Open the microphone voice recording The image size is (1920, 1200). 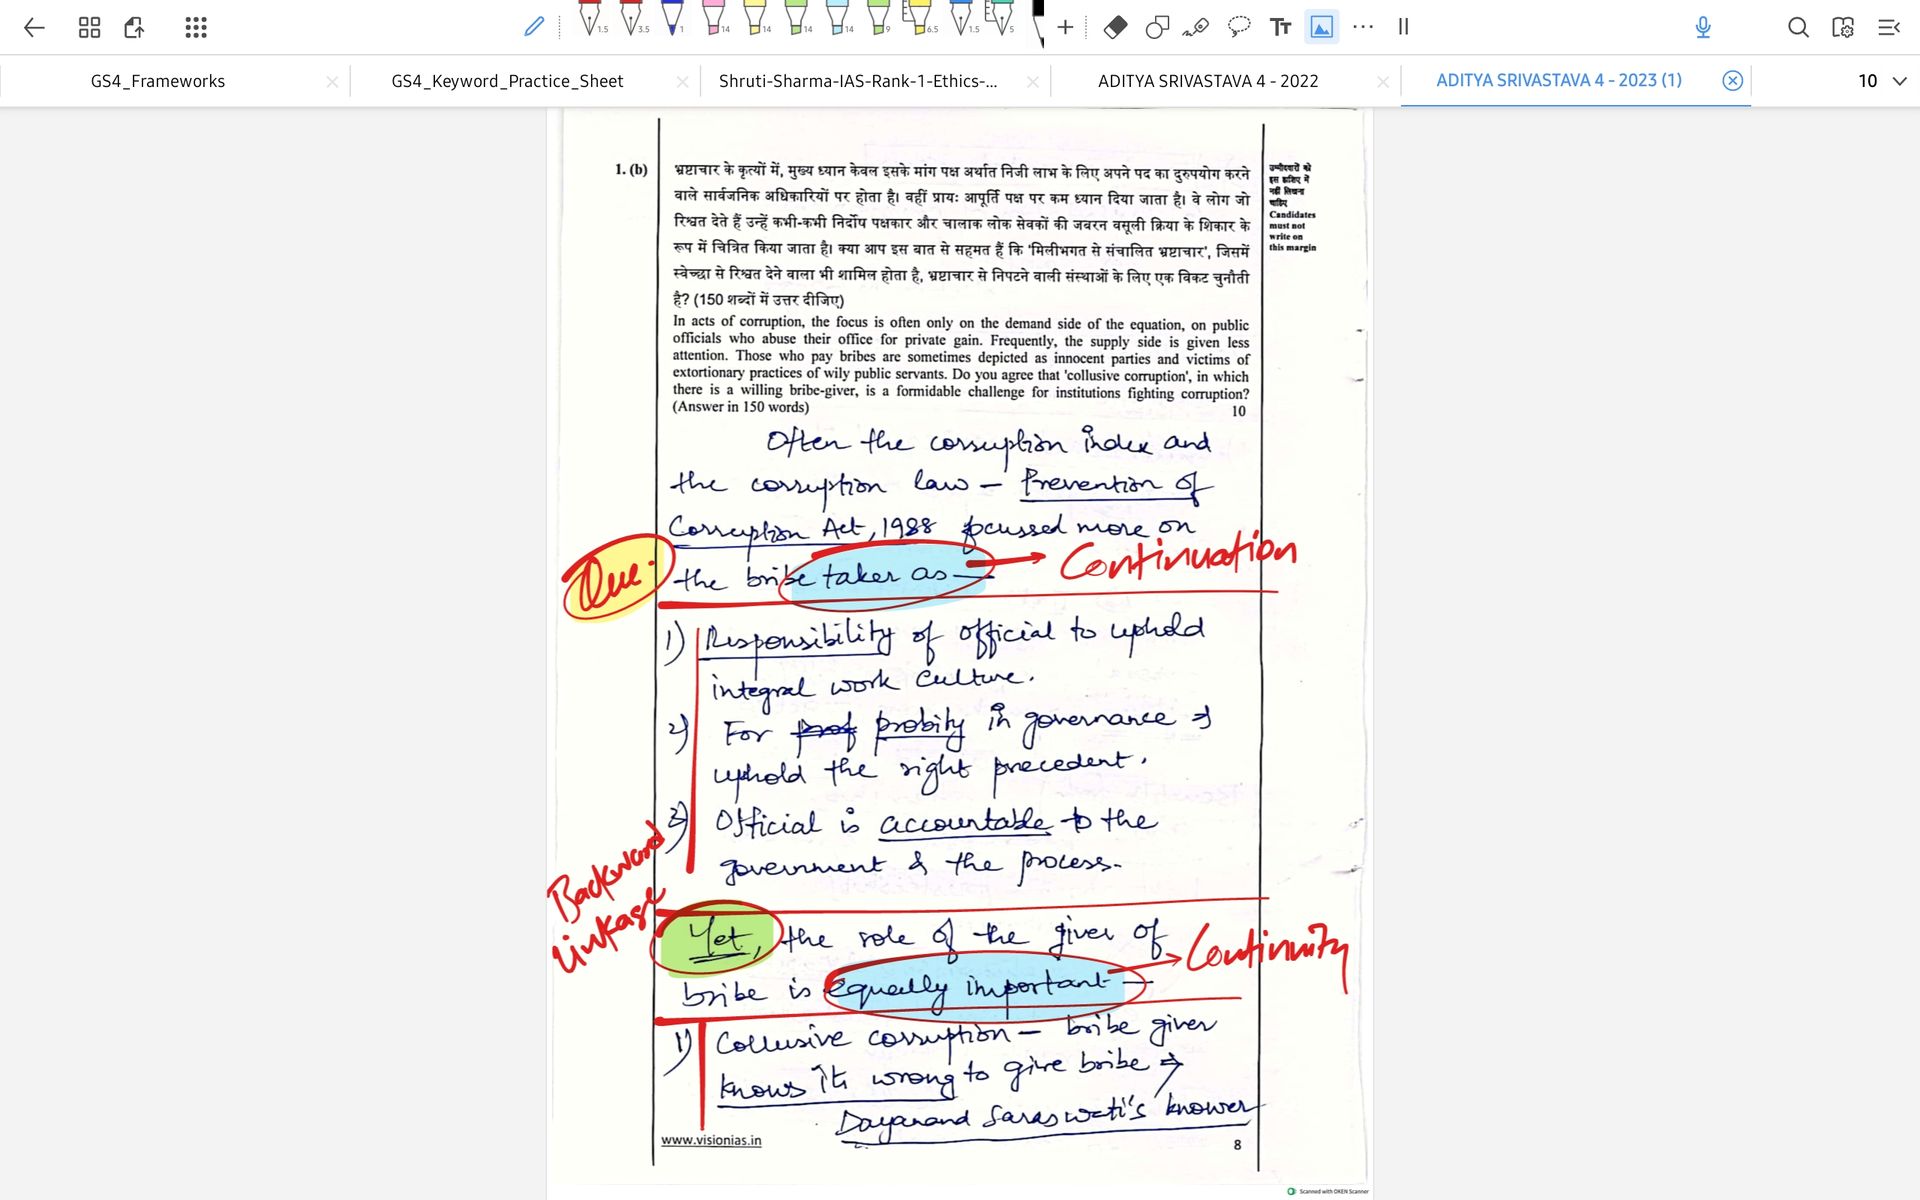(x=1703, y=27)
